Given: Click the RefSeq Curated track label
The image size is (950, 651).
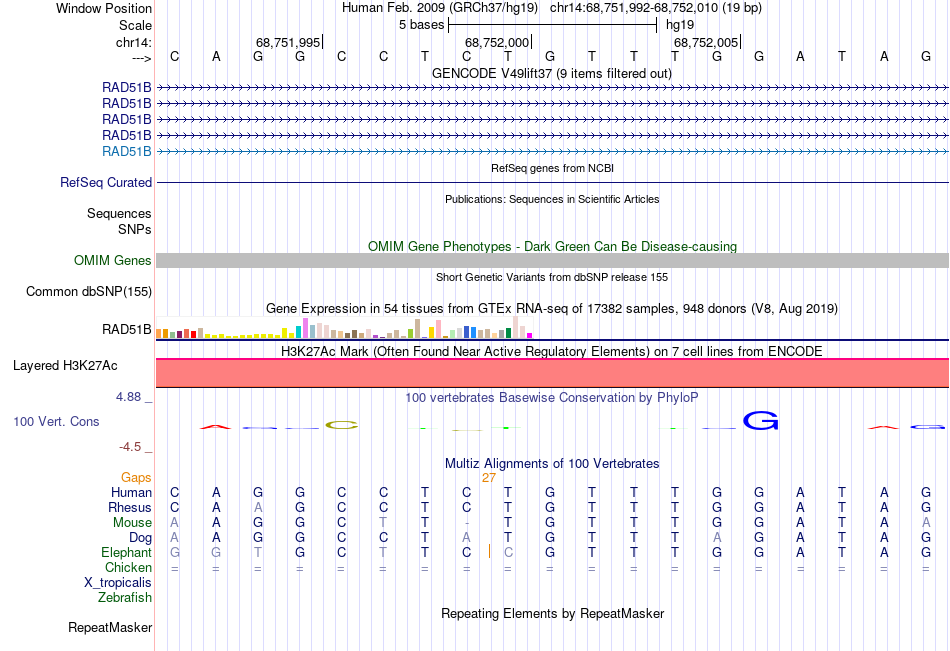Looking at the screenshot, I should [x=106, y=182].
